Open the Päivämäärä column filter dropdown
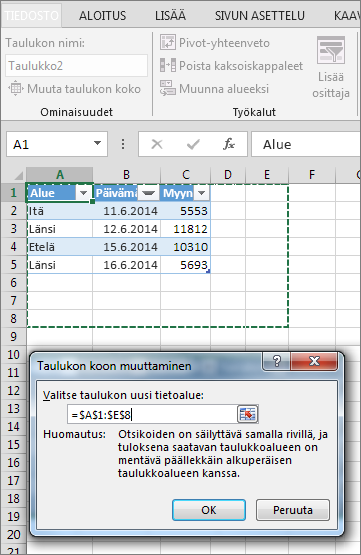Viewport: 361px width, 555px height. coord(148,193)
